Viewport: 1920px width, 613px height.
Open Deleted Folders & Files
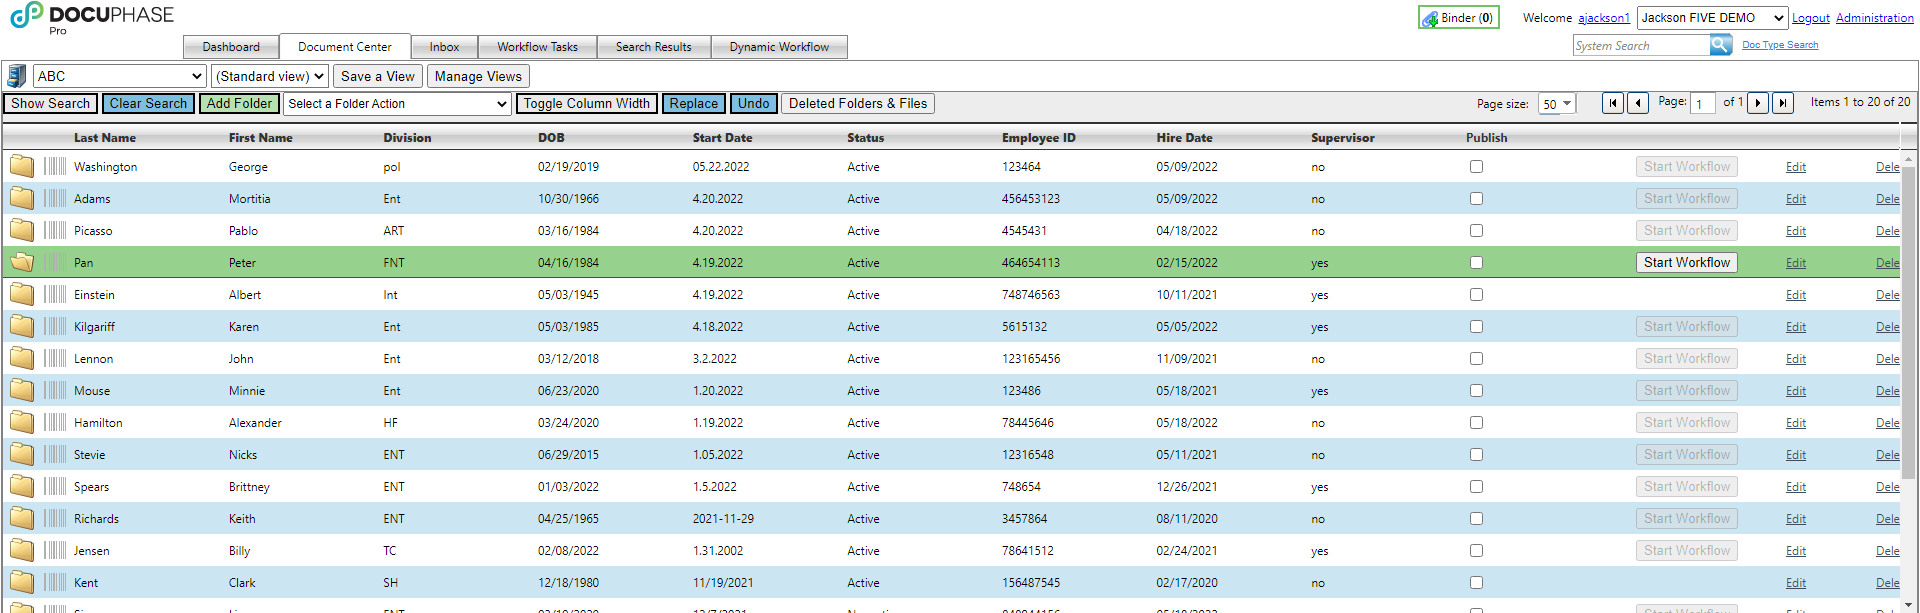858,104
